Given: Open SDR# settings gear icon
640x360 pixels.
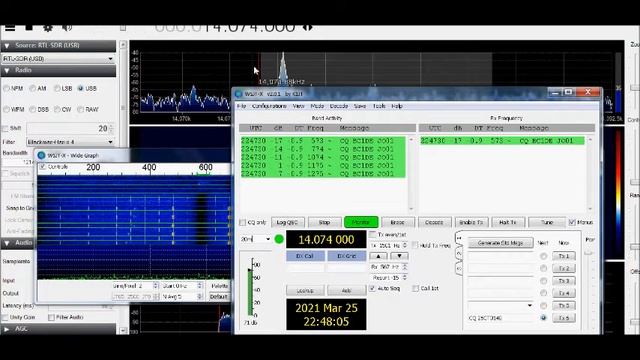Looking at the screenshot, I should point(48,28).
